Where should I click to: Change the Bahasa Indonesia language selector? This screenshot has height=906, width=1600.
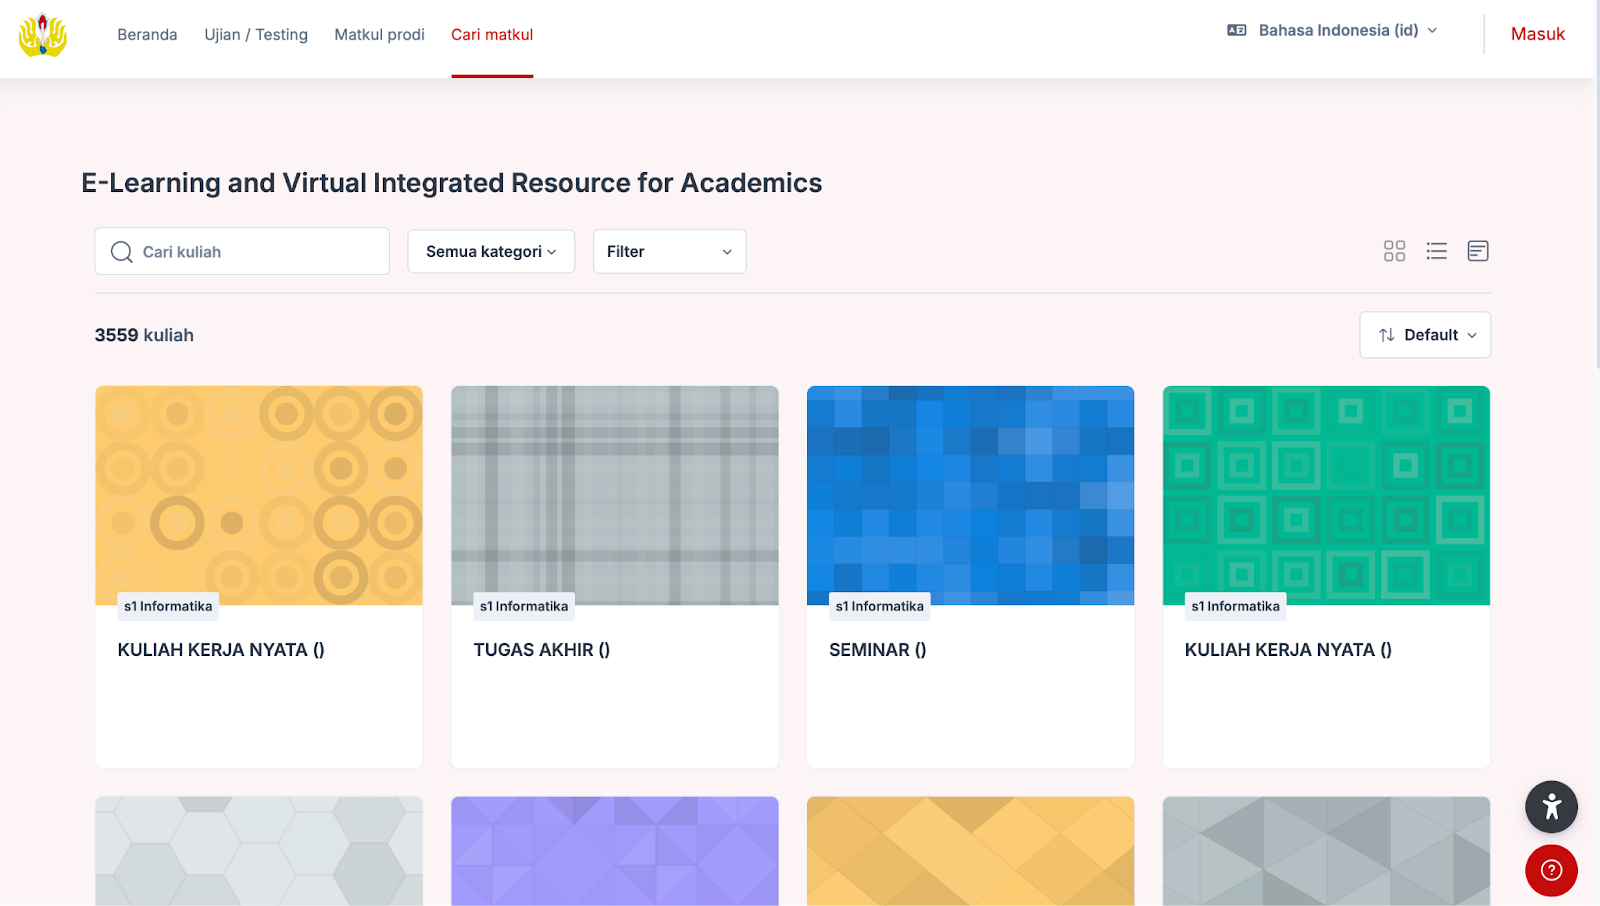pyautogui.click(x=1337, y=30)
